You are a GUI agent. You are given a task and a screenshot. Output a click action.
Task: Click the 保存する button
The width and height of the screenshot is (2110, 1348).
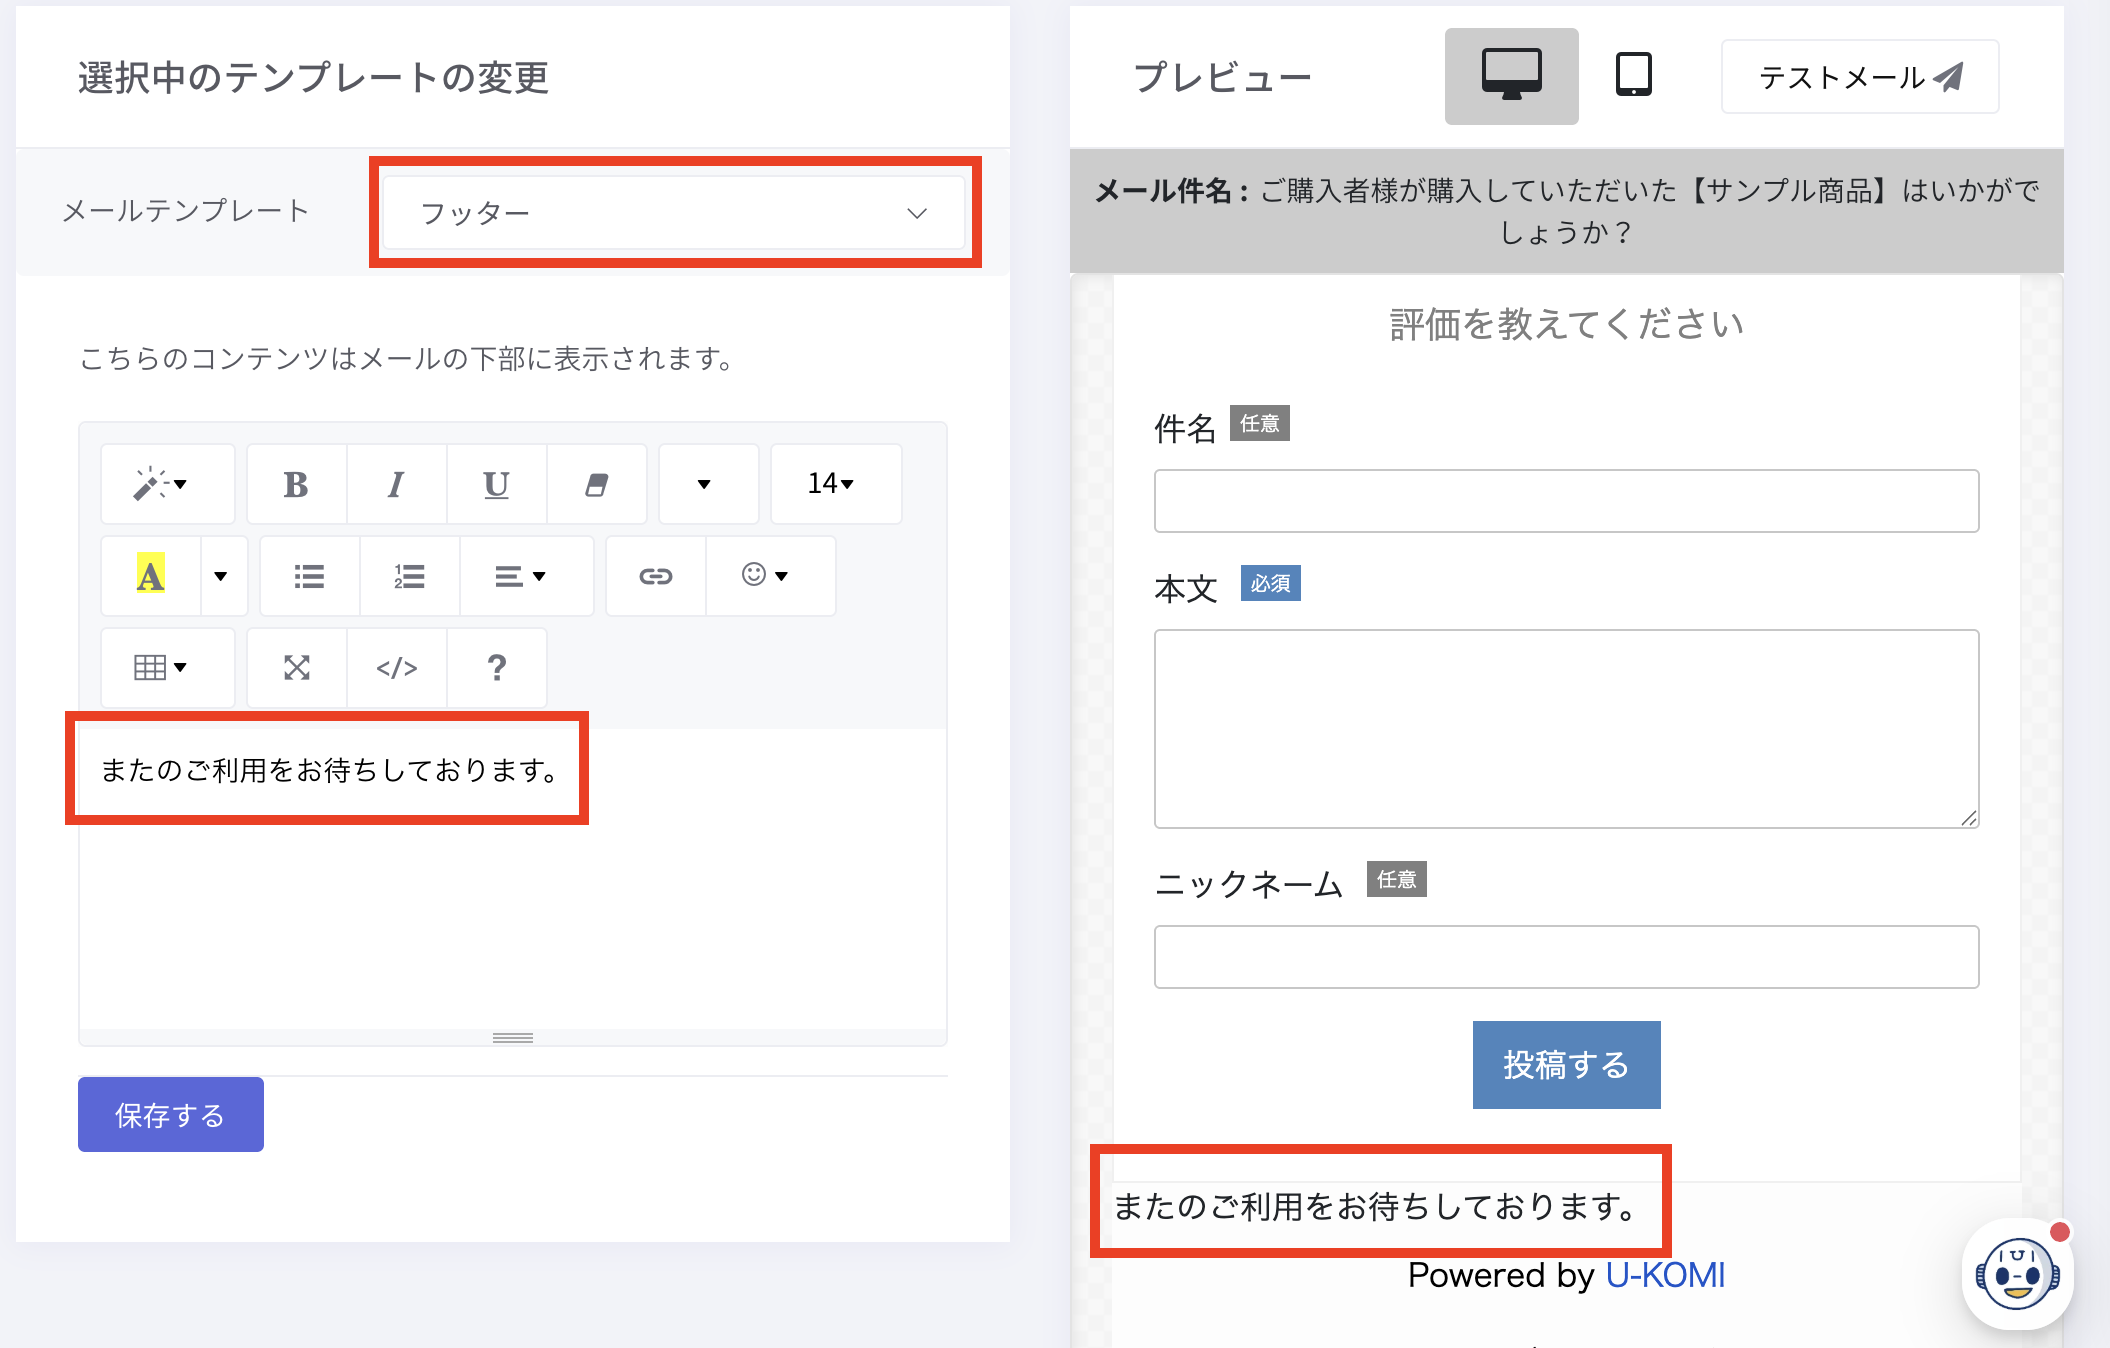pyautogui.click(x=171, y=1115)
